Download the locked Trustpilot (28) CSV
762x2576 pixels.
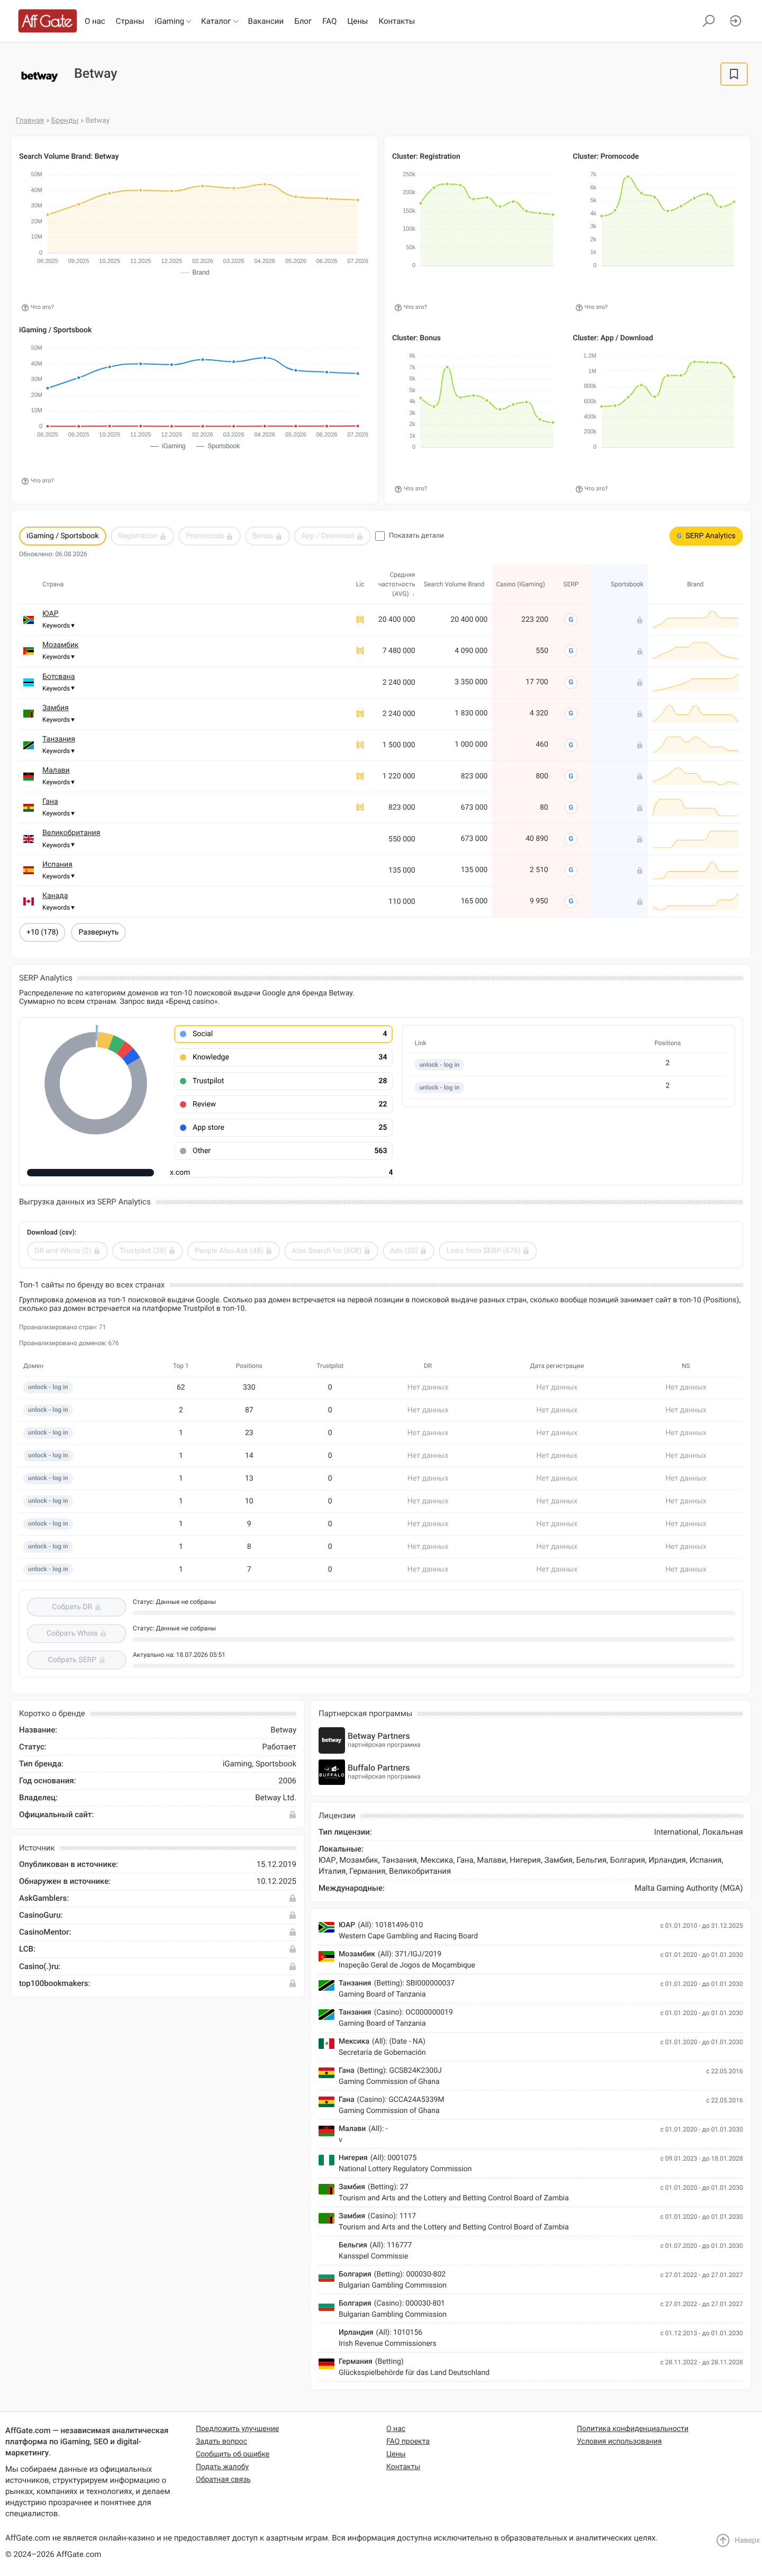[x=147, y=1251]
